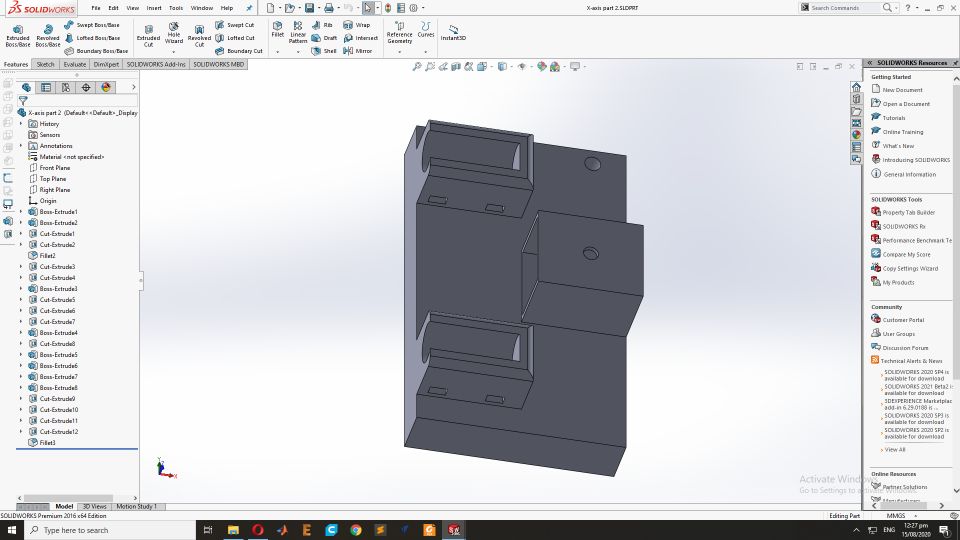The width and height of the screenshot is (960, 540).
Task: Open the Hole Wizard
Action: [174, 34]
